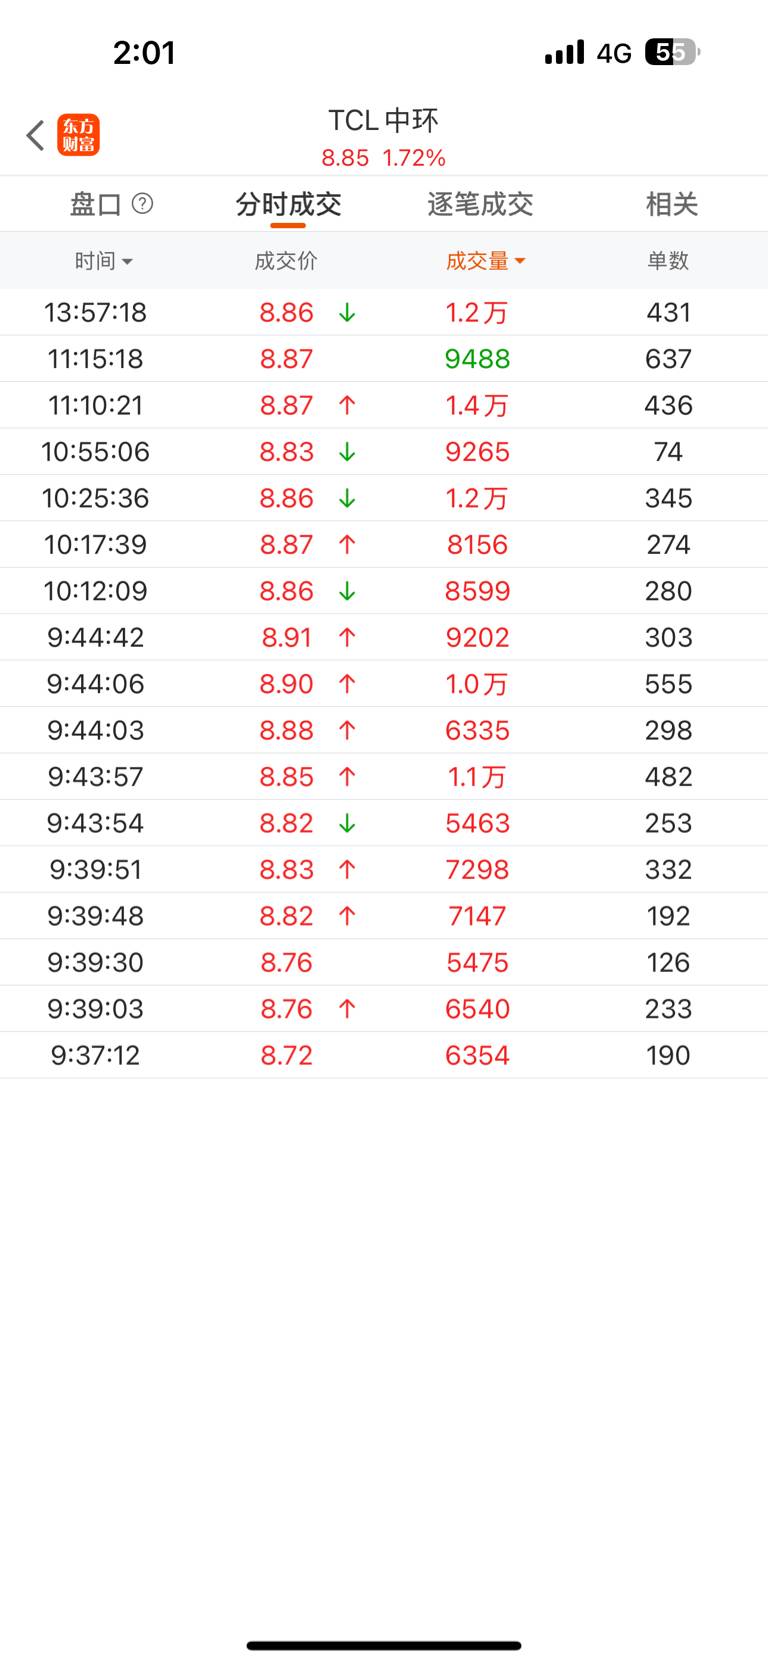Tap the TCL 中环 stock title
Screen dimensions: 768x1665
pos(384,121)
